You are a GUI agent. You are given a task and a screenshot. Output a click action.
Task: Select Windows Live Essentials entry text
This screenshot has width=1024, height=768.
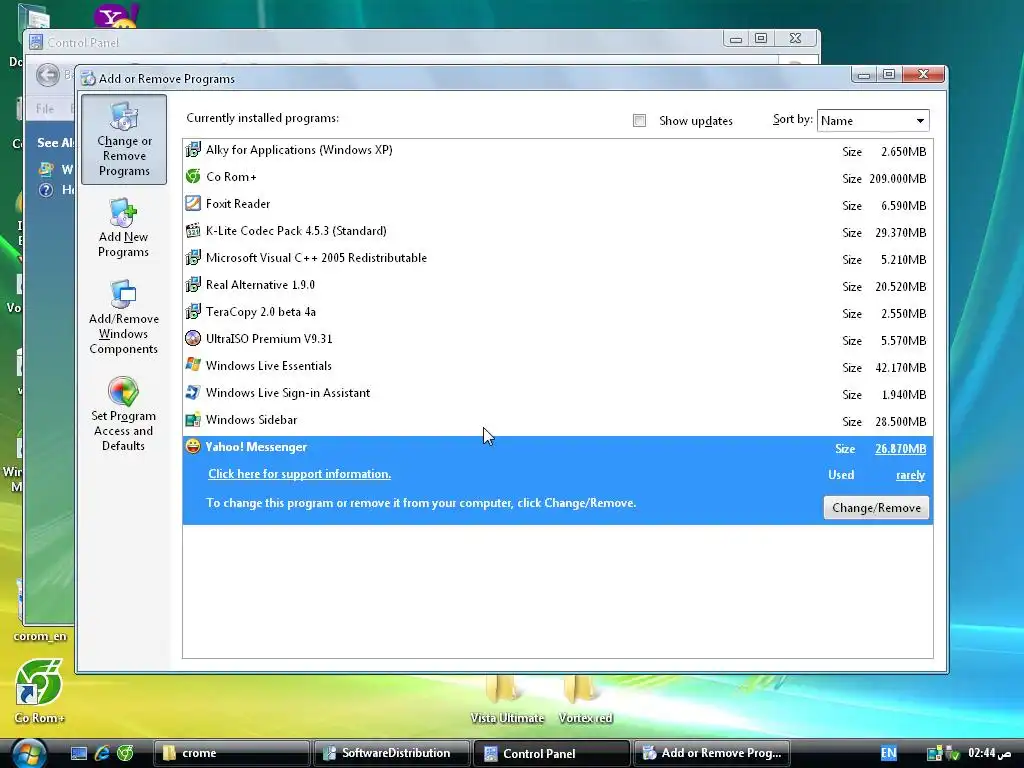(268, 366)
